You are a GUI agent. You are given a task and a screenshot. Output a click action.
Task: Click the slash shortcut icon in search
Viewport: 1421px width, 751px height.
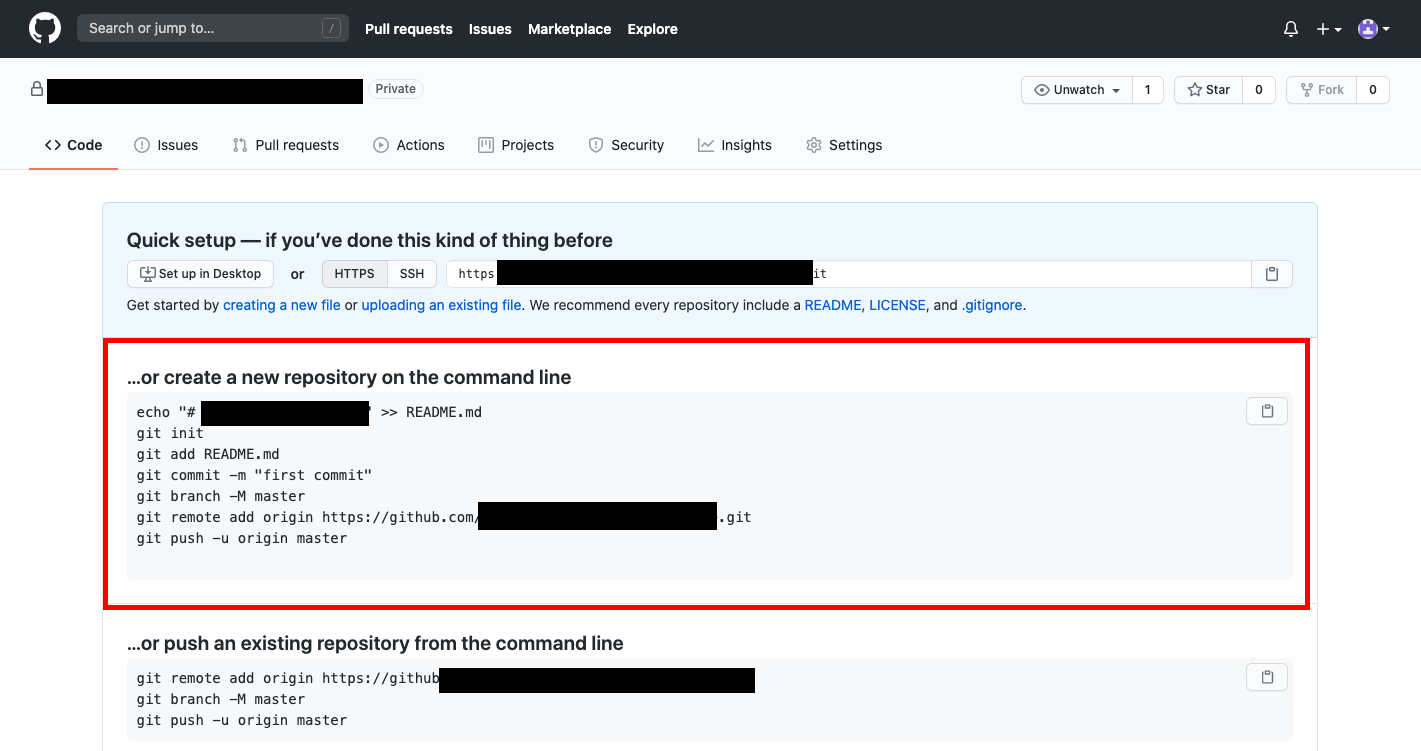click(332, 29)
